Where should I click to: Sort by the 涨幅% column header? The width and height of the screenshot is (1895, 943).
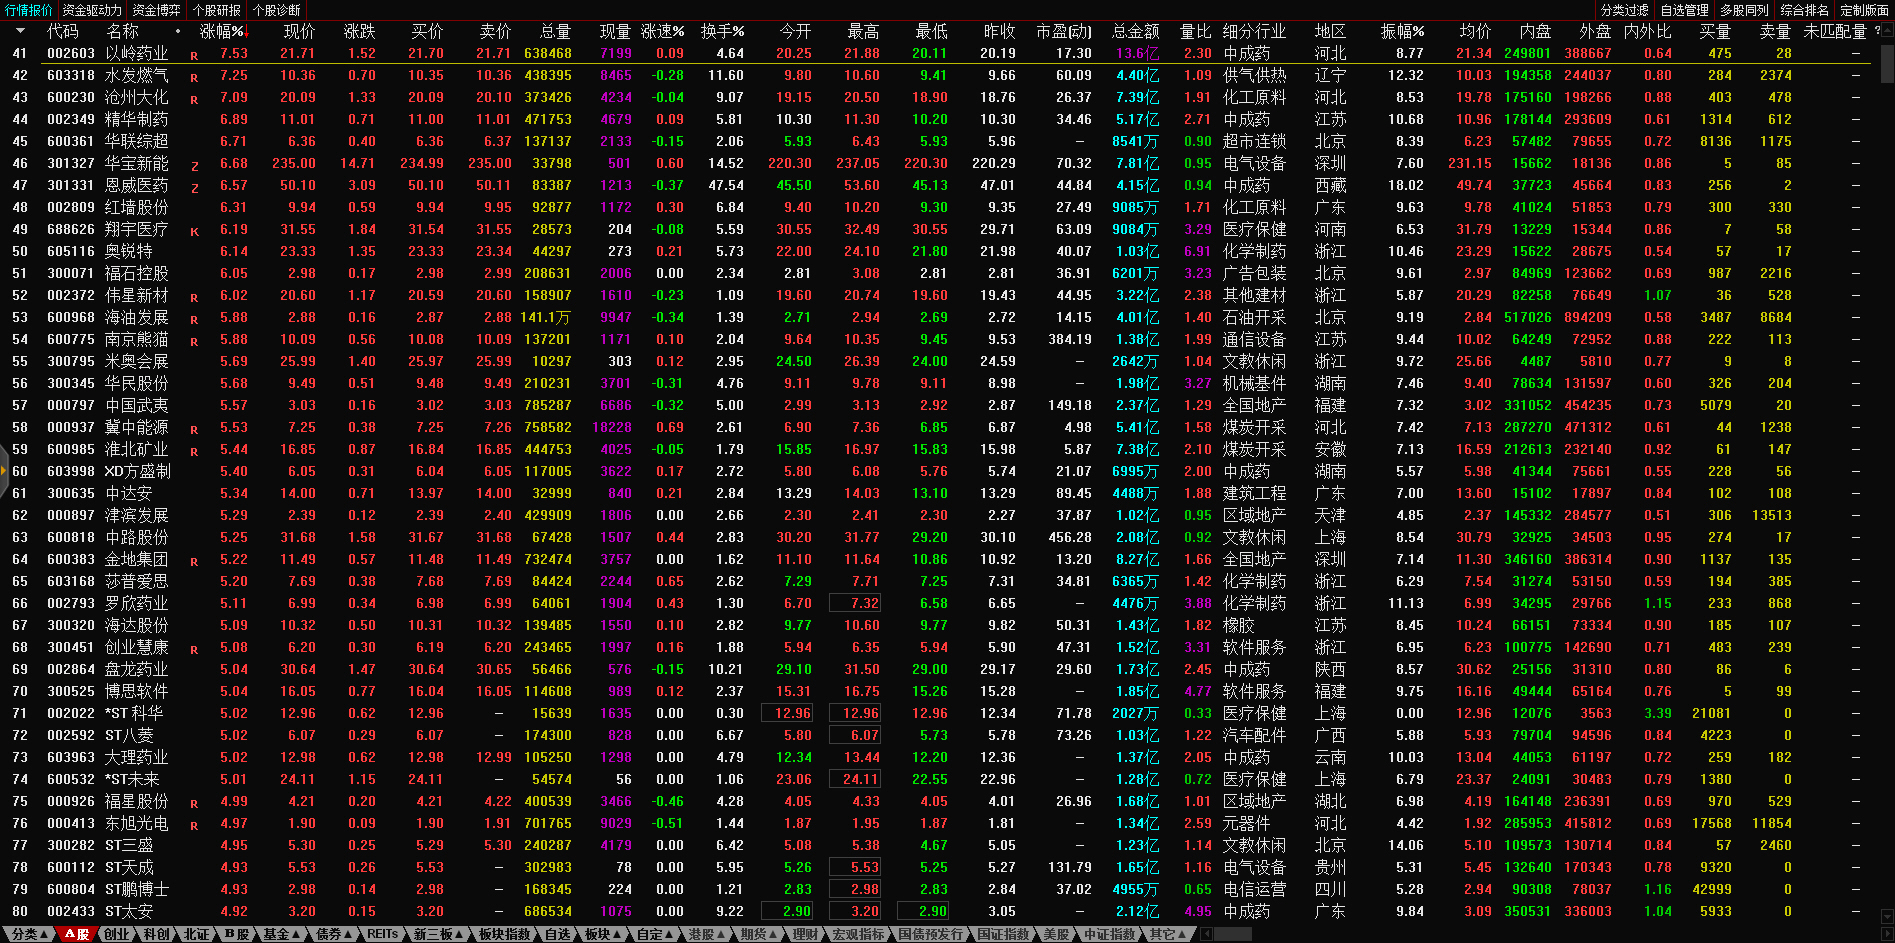coord(222,31)
